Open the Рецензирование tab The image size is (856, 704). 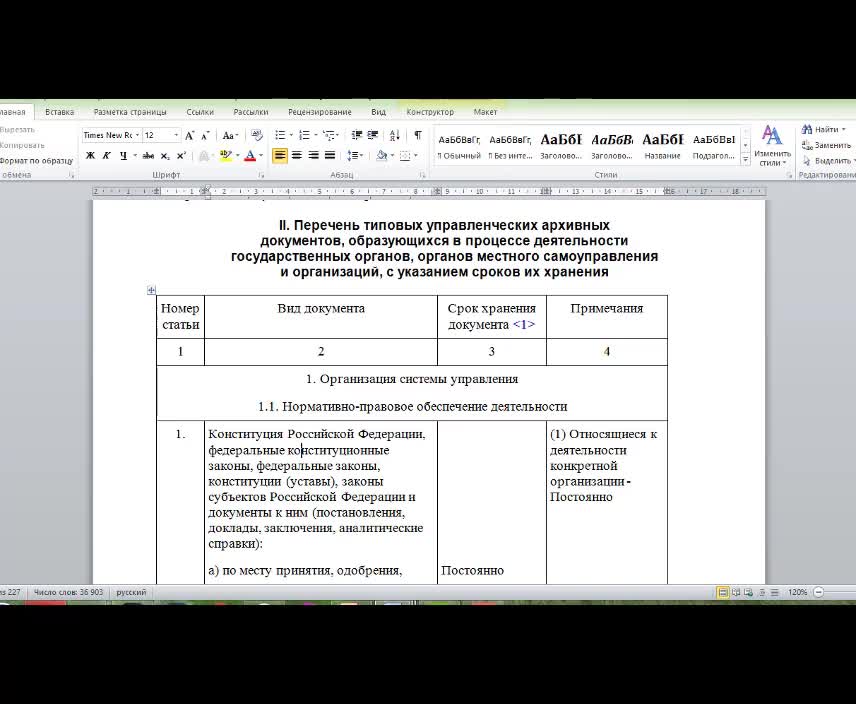[320, 112]
